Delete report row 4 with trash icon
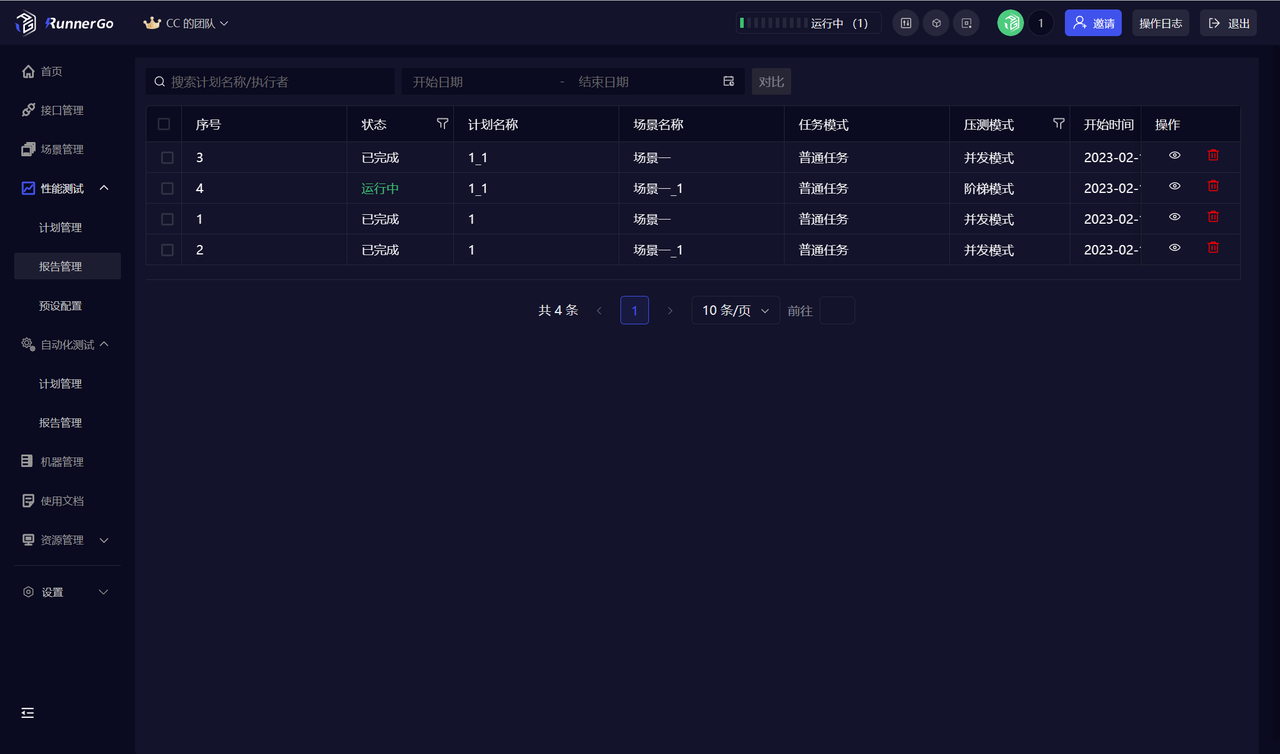 click(x=1213, y=186)
